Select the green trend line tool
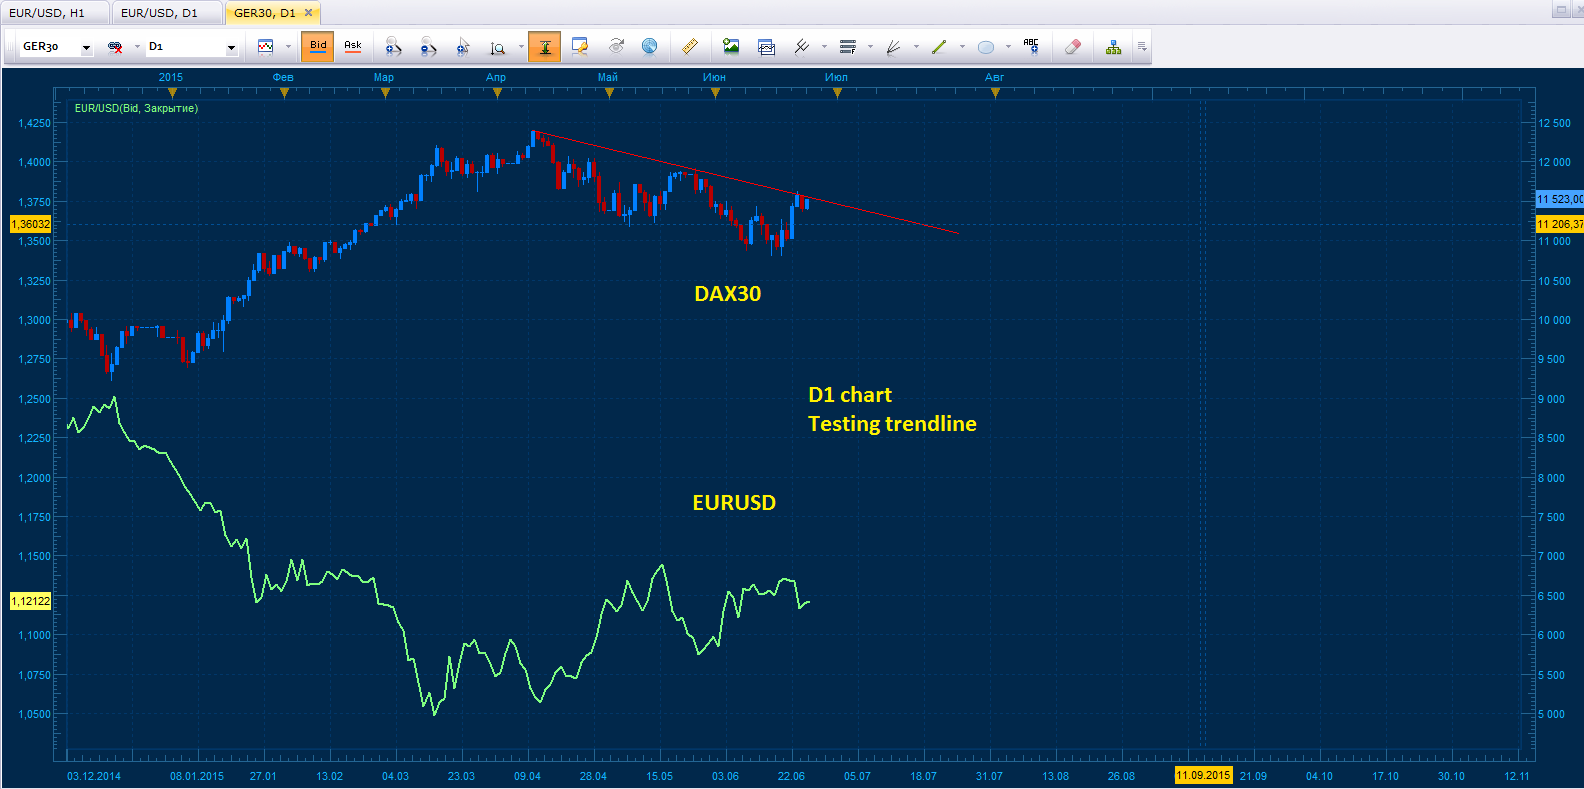Screen dimensions: 1584x789 939,47
